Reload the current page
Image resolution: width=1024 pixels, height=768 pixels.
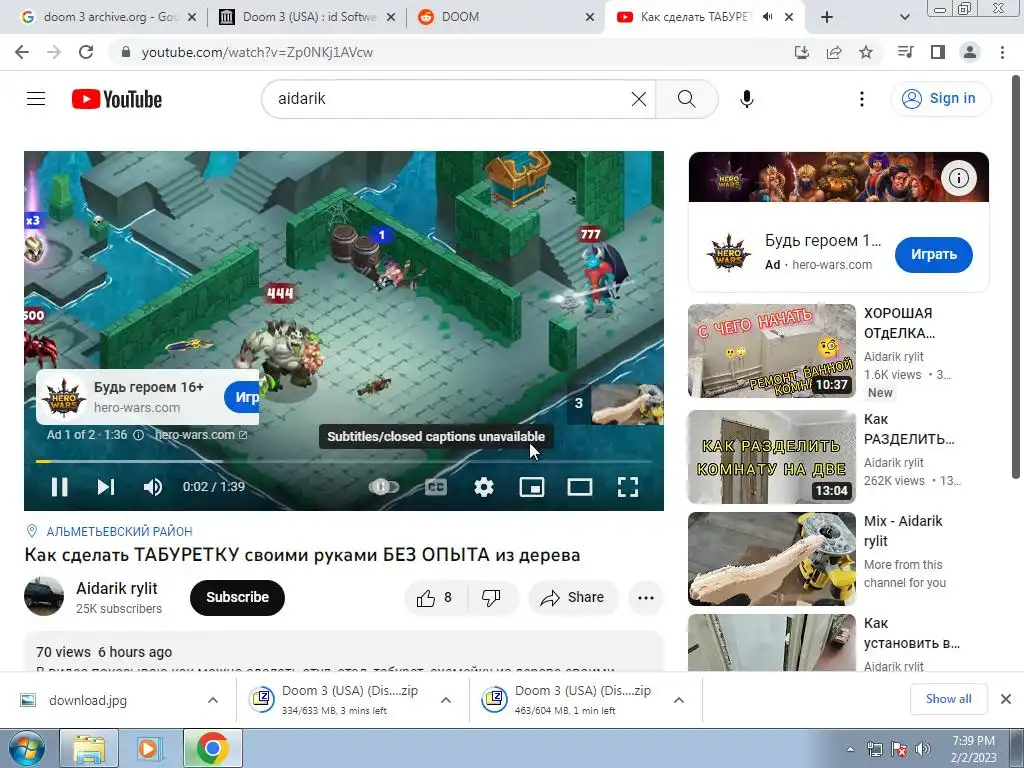point(86,52)
